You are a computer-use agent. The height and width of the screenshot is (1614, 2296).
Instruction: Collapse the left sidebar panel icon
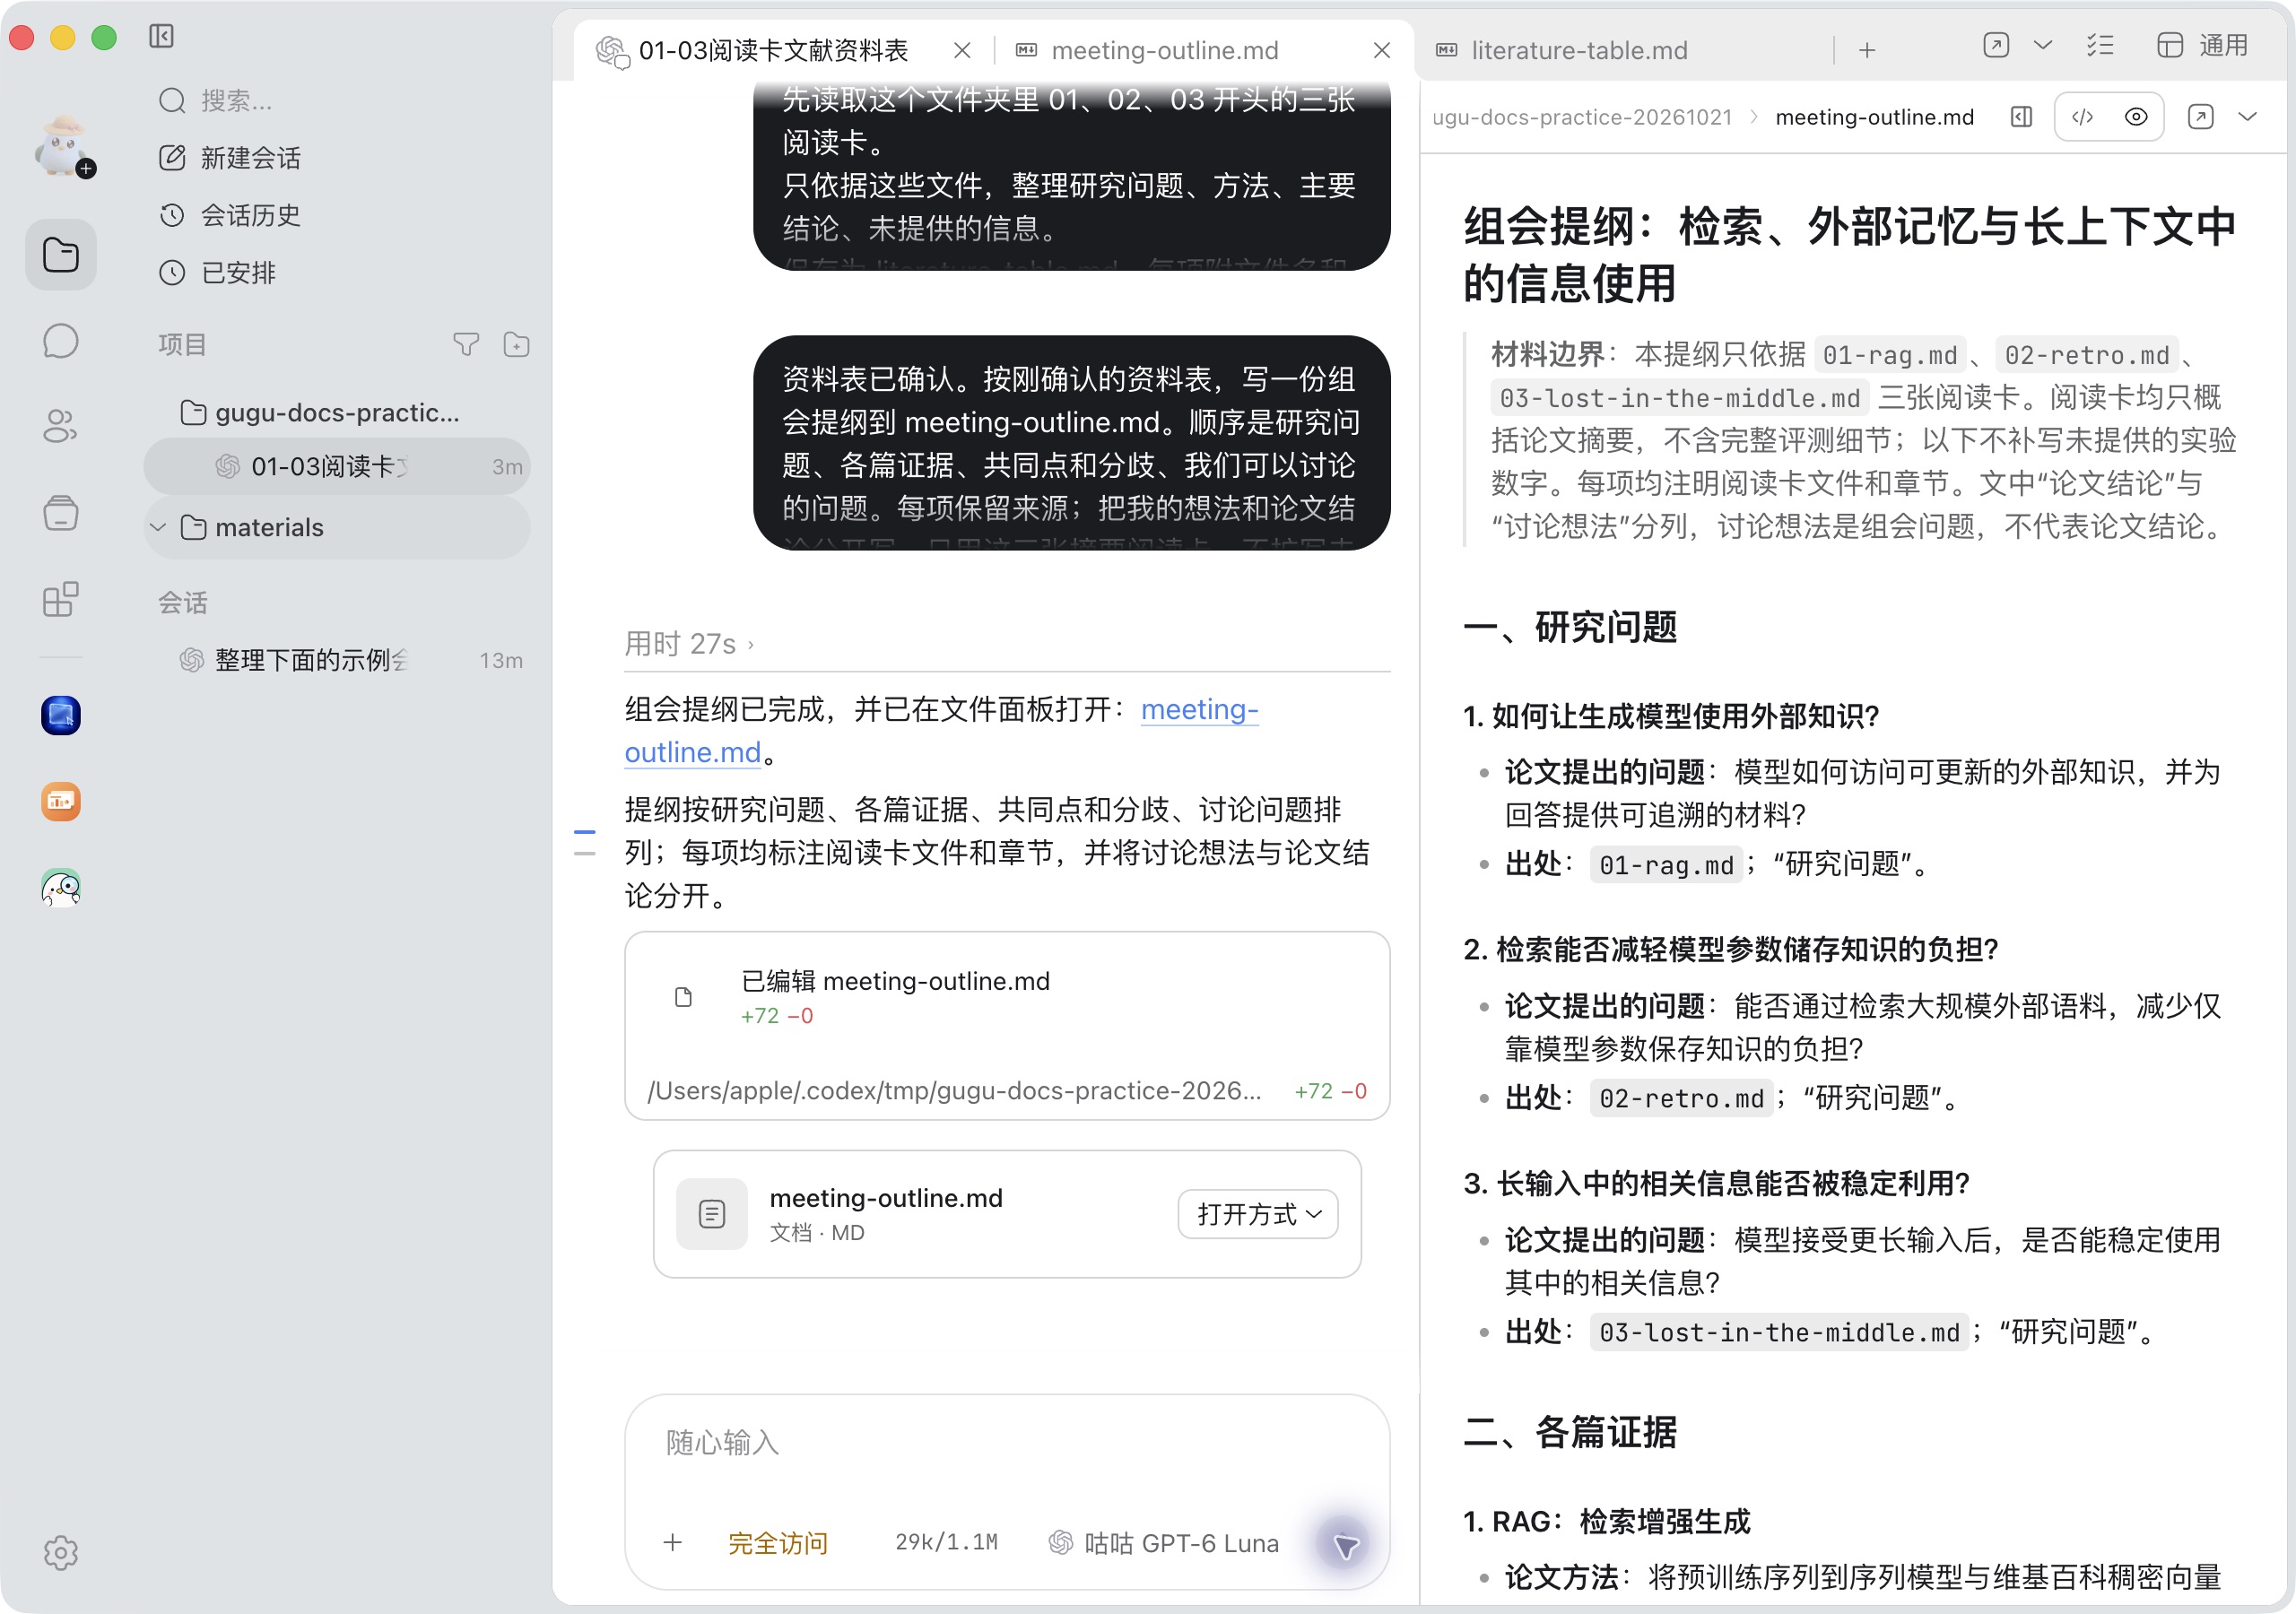click(x=161, y=37)
